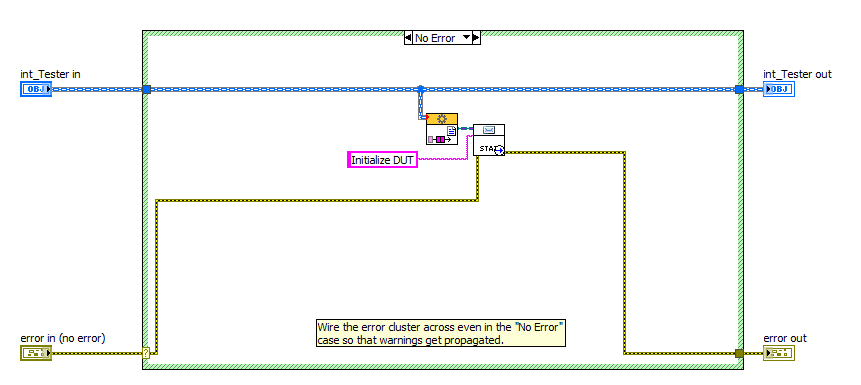
Task: Go to previous case with left arrow
Action: (x=409, y=38)
